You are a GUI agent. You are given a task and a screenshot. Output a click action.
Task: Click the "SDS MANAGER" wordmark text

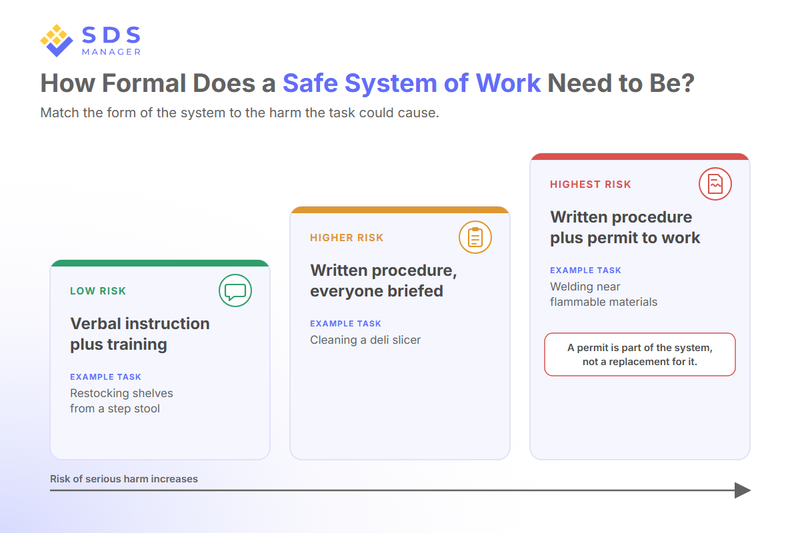111,41
